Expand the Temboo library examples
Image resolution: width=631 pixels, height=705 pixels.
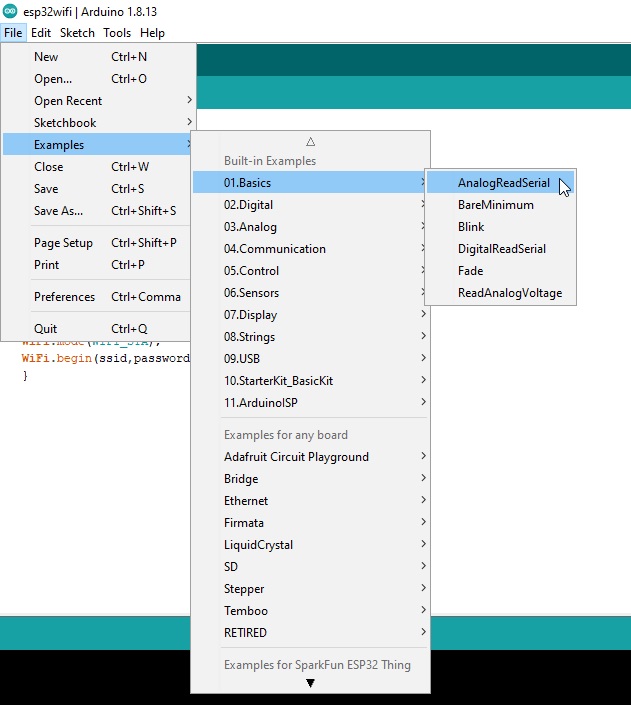pyautogui.click(x=310, y=611)
